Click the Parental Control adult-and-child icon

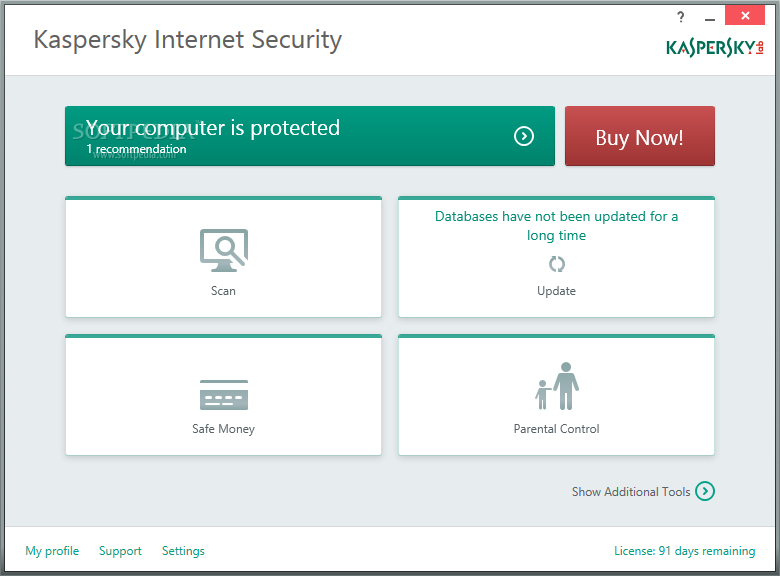(557, 387)
